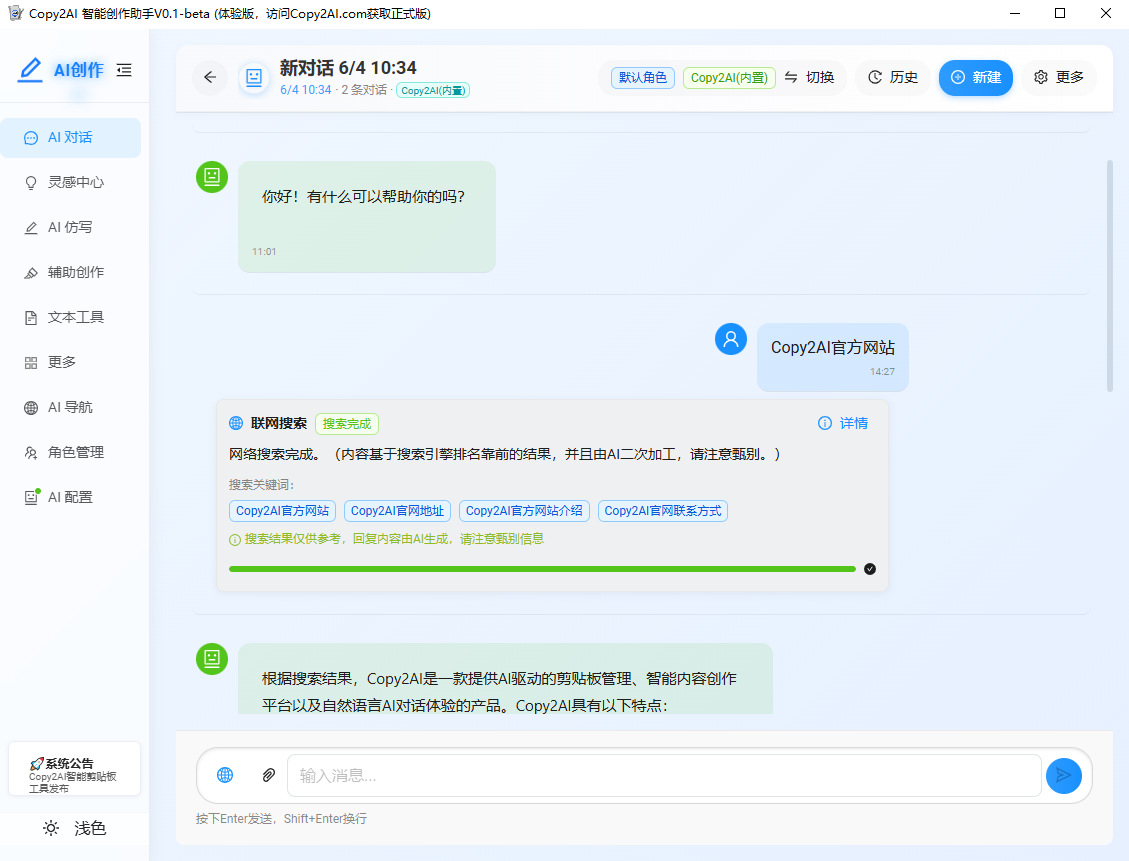Open AI 导航 in the sidebar
Screen dimensions: 1129x861
(x=71, y=407)
